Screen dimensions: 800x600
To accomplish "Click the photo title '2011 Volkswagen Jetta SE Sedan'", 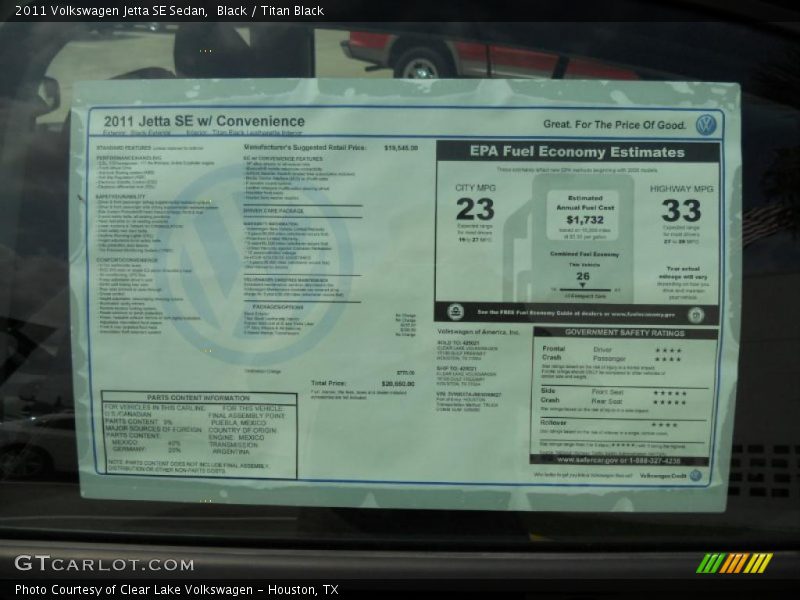I will click(x=111, y=10).
